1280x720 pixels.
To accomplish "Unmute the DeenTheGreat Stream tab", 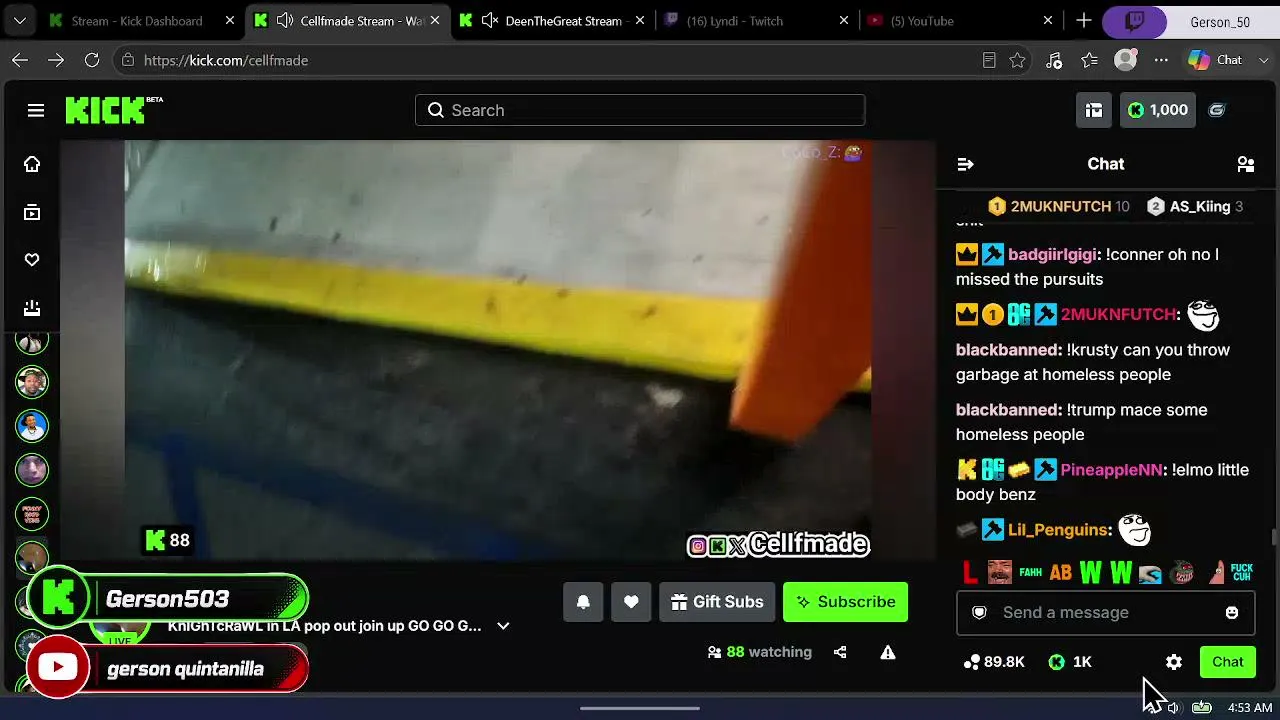I will pos(490,21).
